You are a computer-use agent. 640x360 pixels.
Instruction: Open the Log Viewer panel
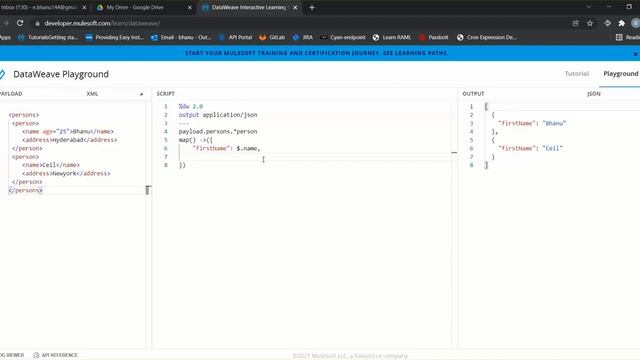12,355
